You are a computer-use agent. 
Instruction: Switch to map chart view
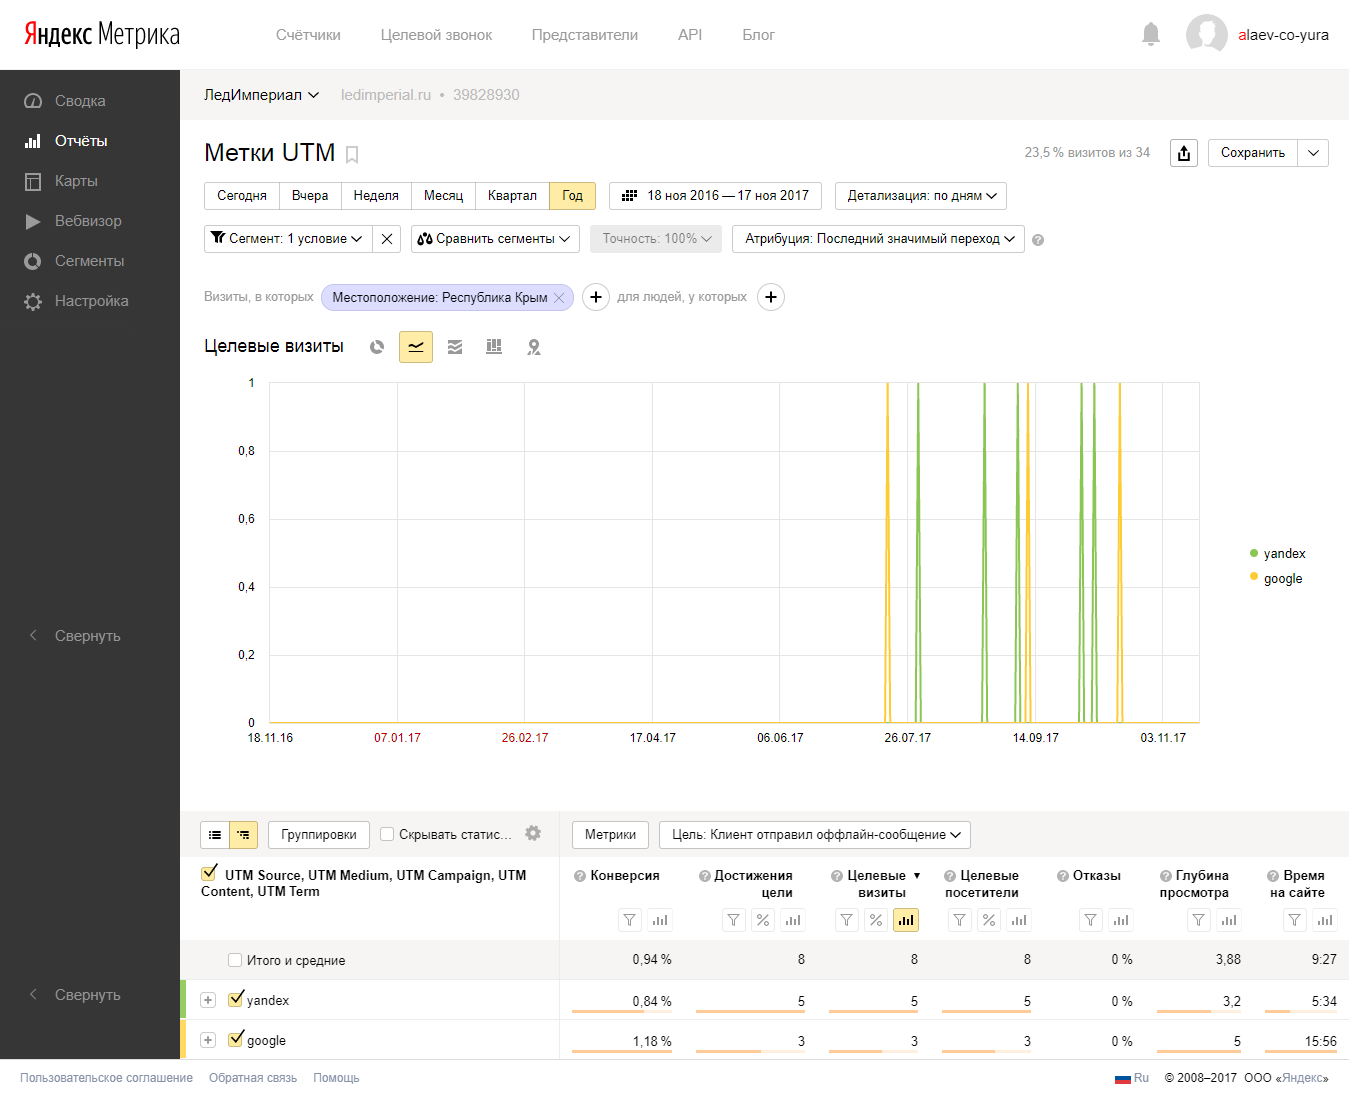[x=534, y=347]
